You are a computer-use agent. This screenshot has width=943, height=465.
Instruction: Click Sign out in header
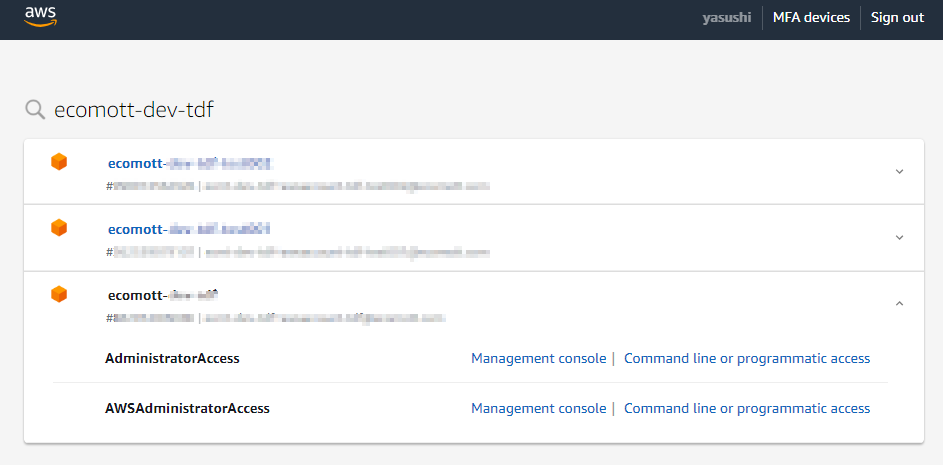tap(897, 17)
